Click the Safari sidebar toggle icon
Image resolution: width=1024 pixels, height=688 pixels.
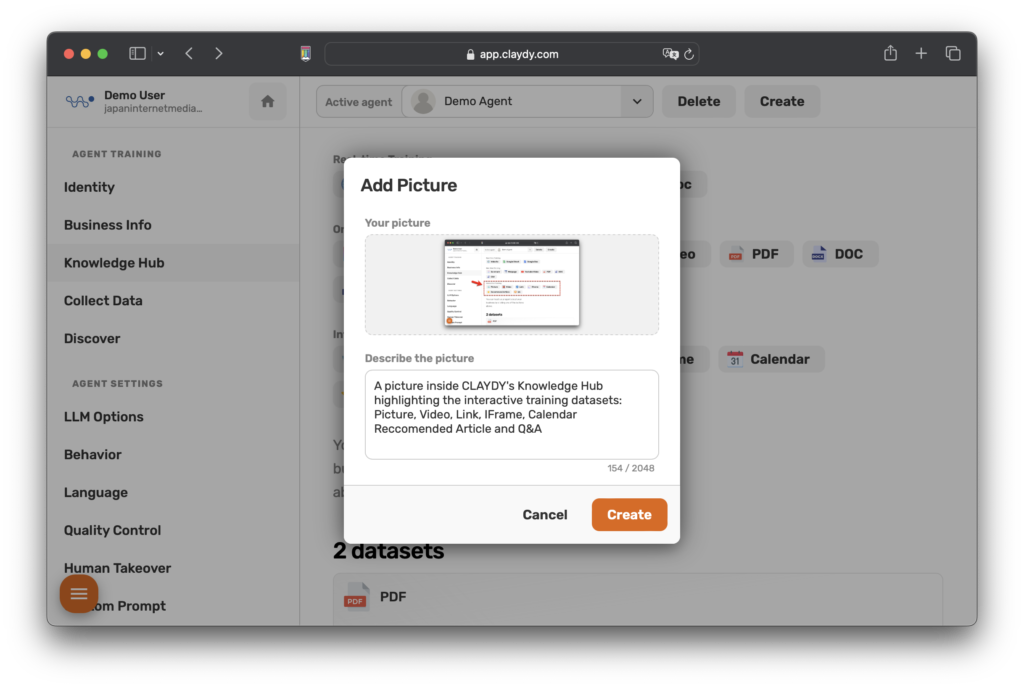(x=138, y=54)
